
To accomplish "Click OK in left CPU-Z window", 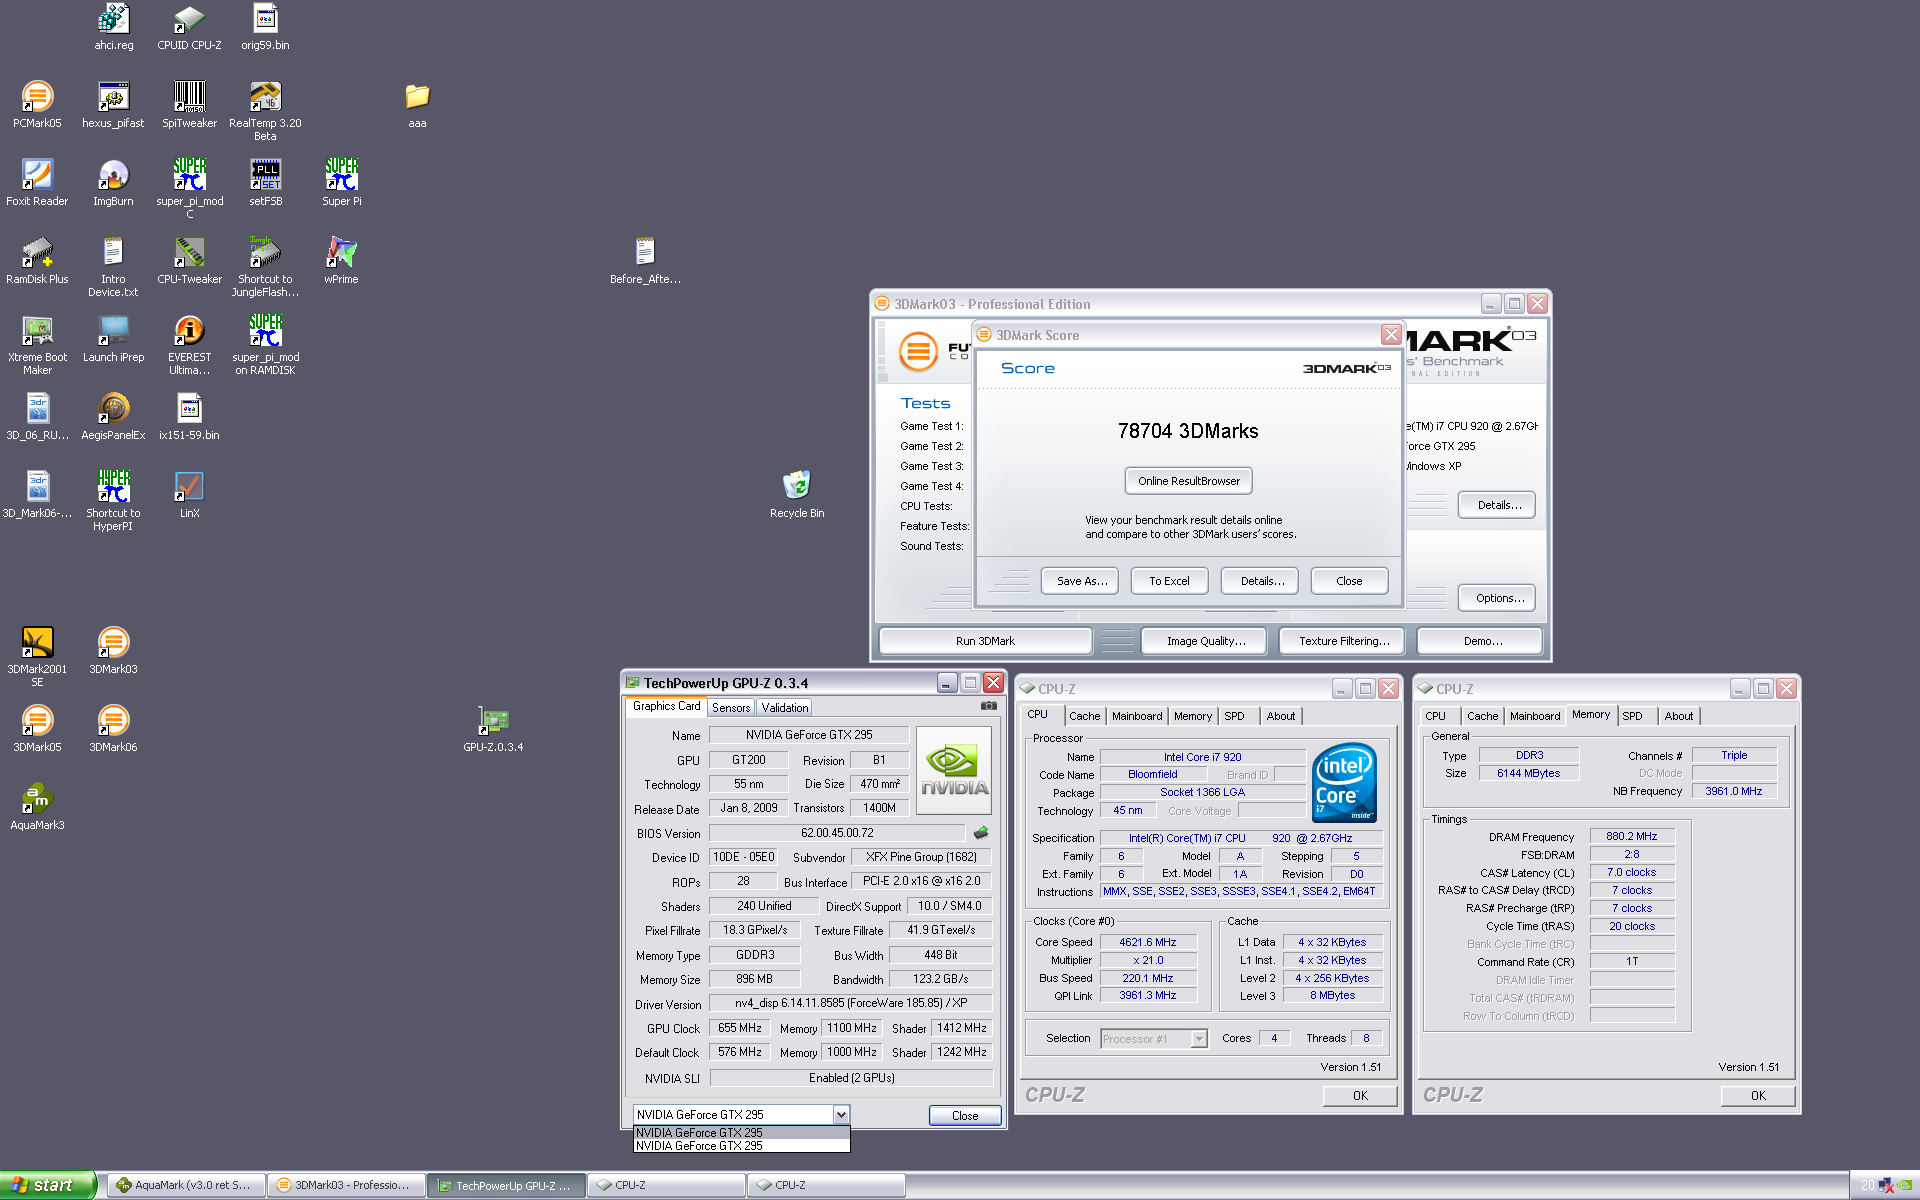I will (1360, 1096).
